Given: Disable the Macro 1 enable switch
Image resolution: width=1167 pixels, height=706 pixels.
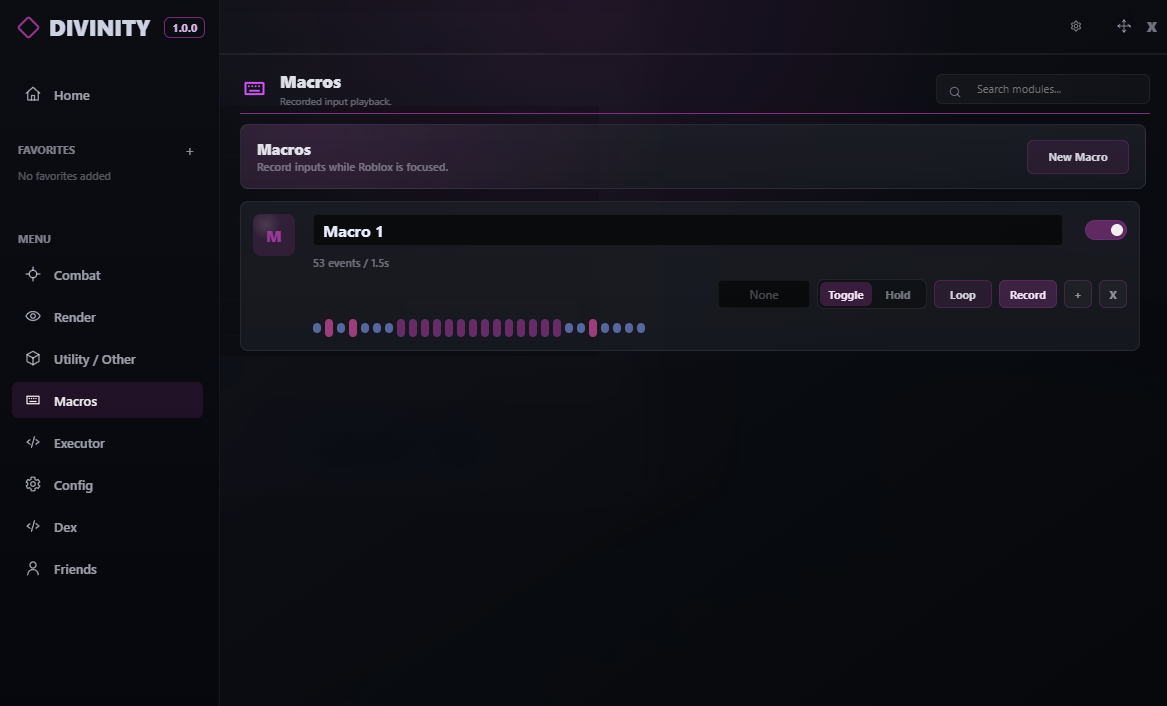Looking at the screenshot, I should pyautogui.click(x=1105, y=230).
